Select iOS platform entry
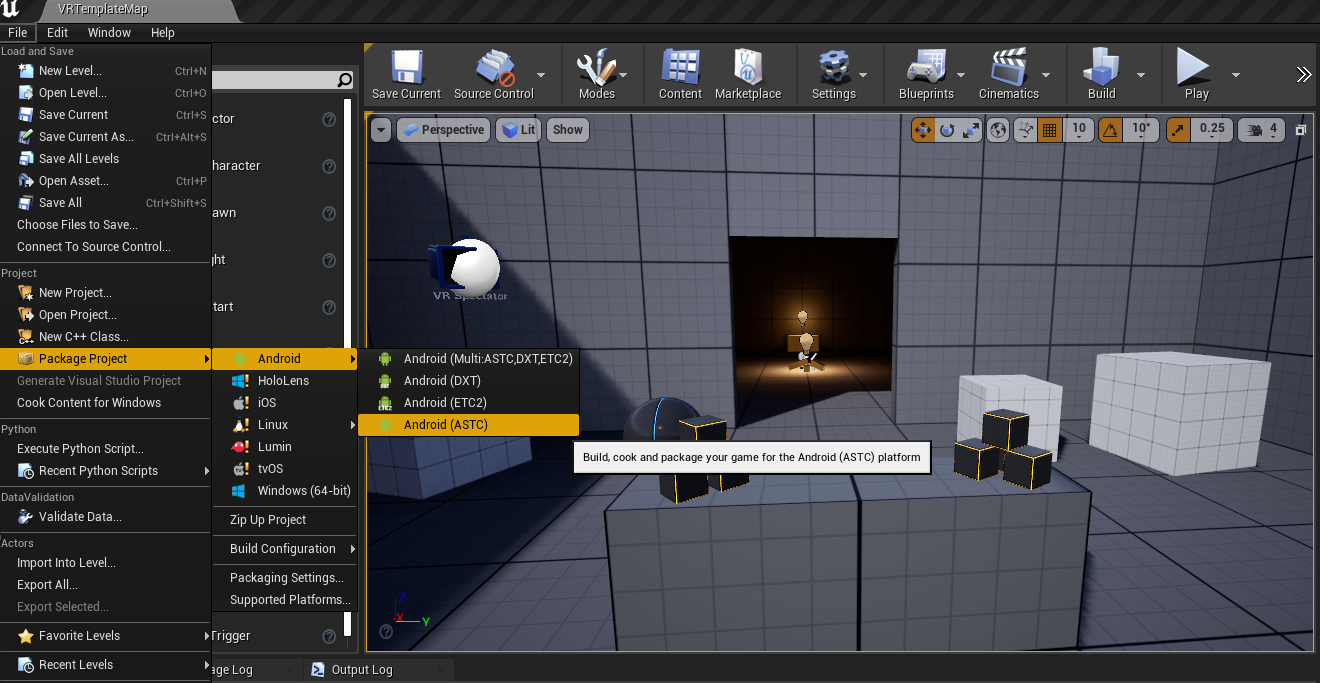 pos(285,403)
